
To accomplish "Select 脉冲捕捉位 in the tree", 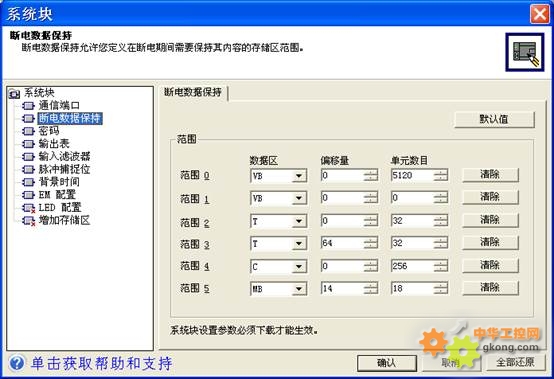I will coord(64,169).
